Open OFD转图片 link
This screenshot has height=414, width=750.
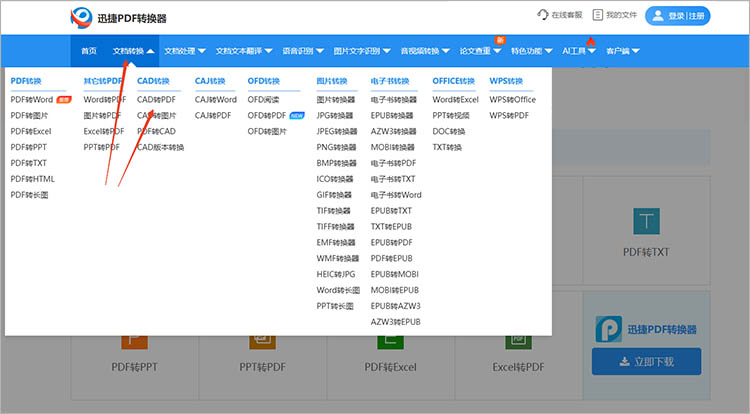point(267,131)
